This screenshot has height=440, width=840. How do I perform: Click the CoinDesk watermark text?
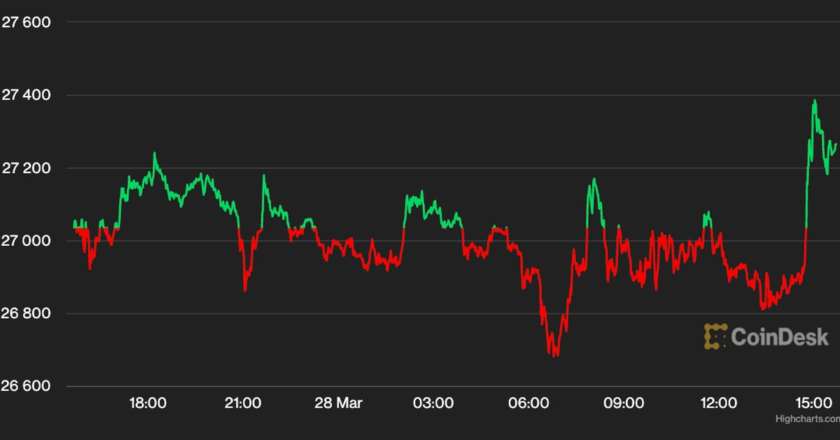[779, 337]
